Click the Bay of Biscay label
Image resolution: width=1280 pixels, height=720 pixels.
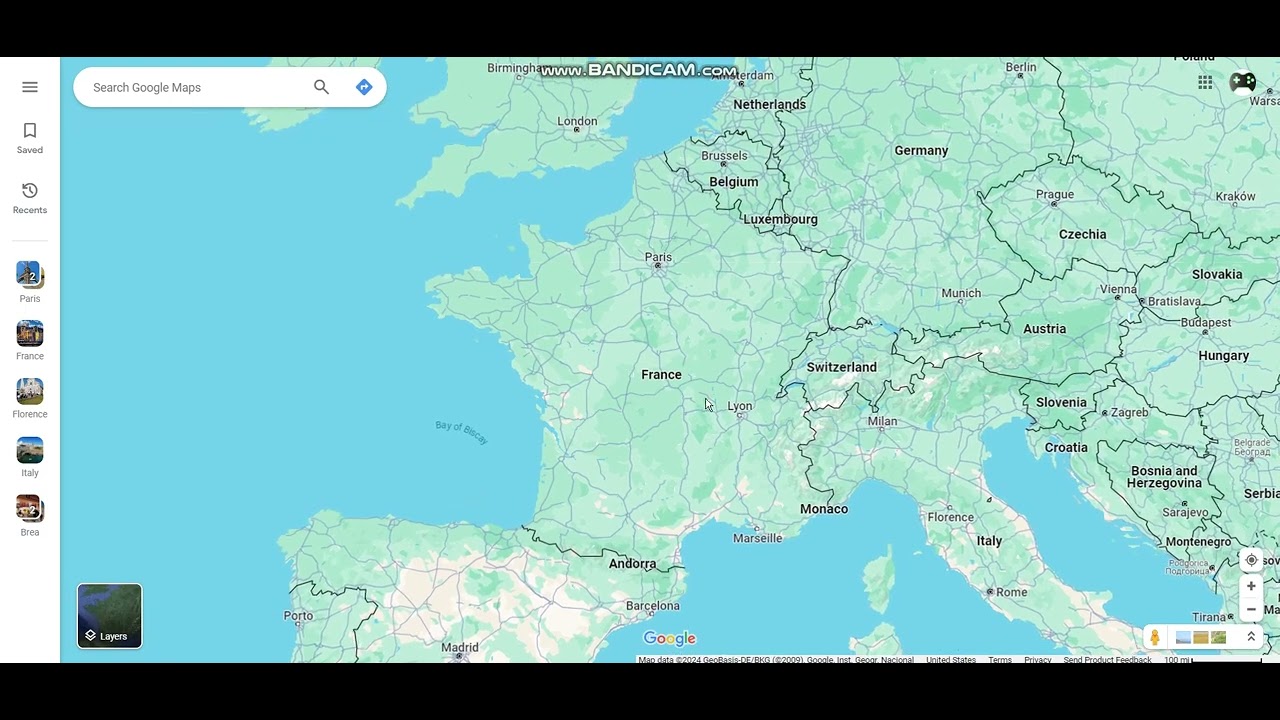(x=461, y=432)
